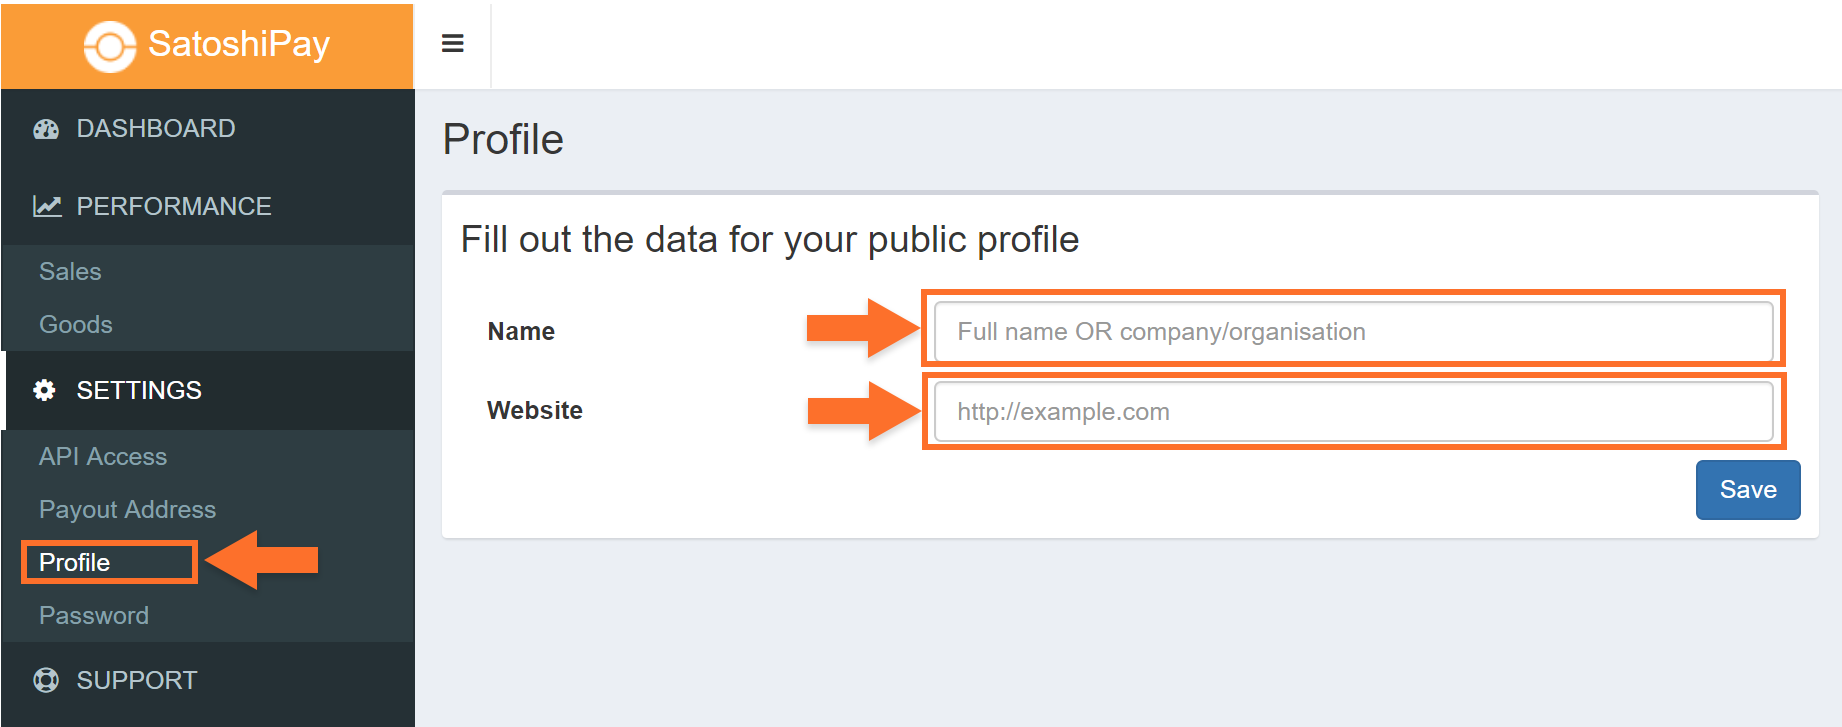The height and width of the screenshot is (727, 1842).
Task: Click into the Website URL field
Action: [1353, 411]
